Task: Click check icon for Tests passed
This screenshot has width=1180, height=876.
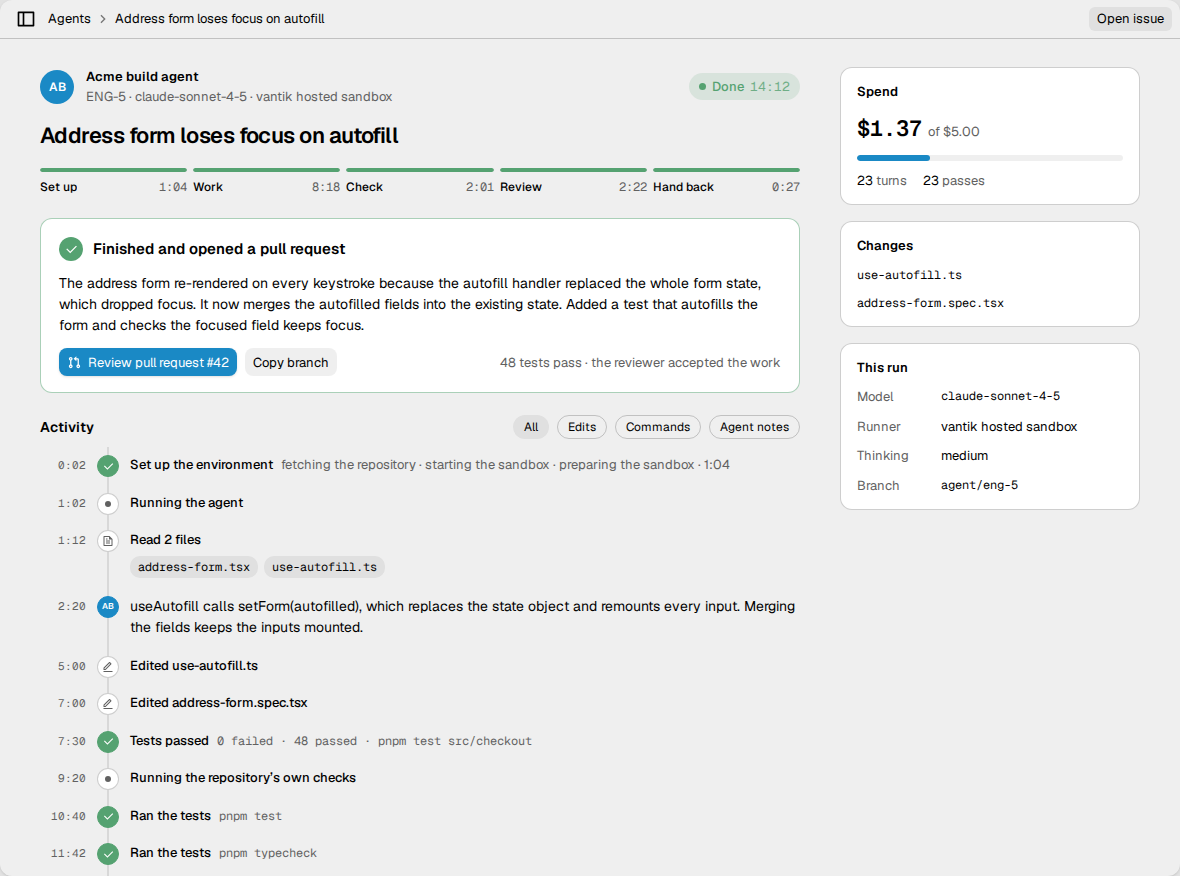Action: 108,741
